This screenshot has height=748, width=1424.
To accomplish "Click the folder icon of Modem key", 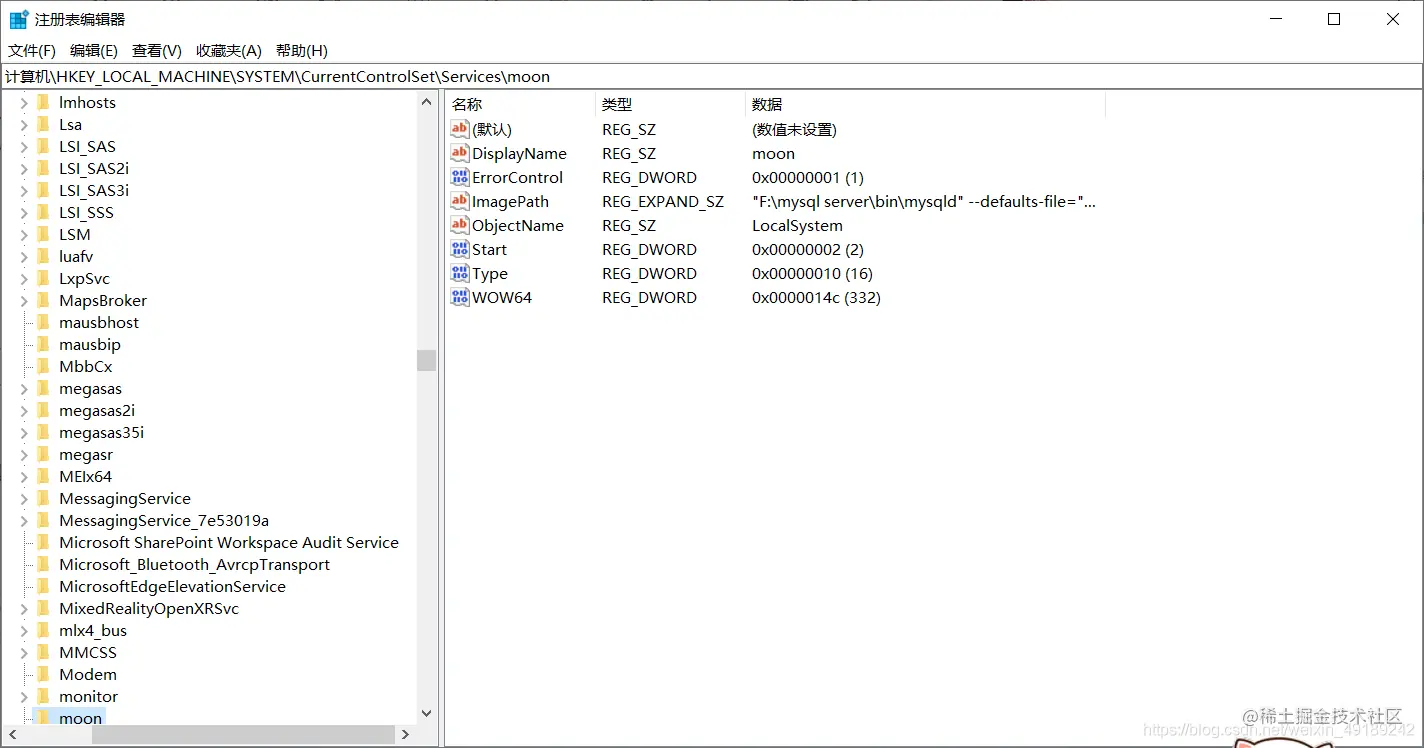I will (43, 674).
